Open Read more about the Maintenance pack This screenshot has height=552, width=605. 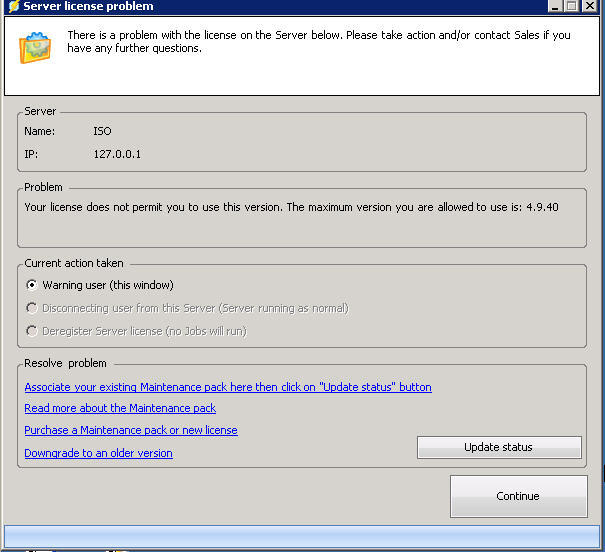(120, 408)
